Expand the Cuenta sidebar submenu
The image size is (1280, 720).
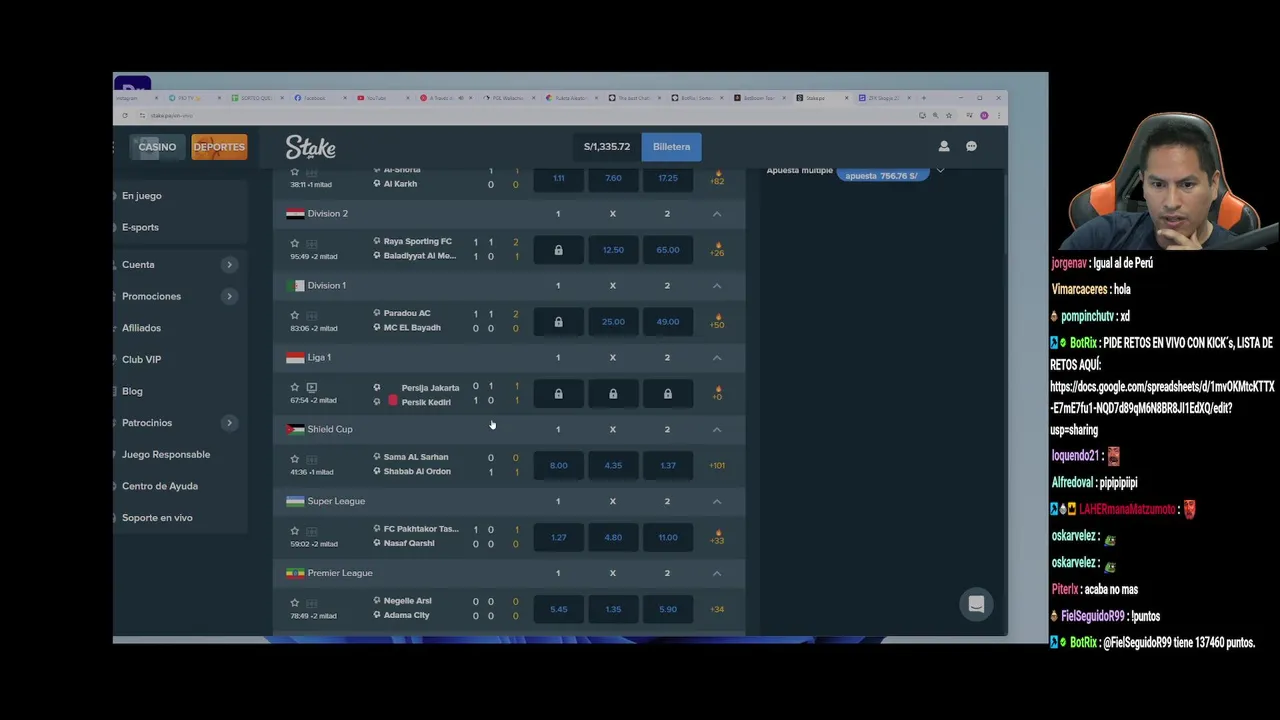pos(229,265)
